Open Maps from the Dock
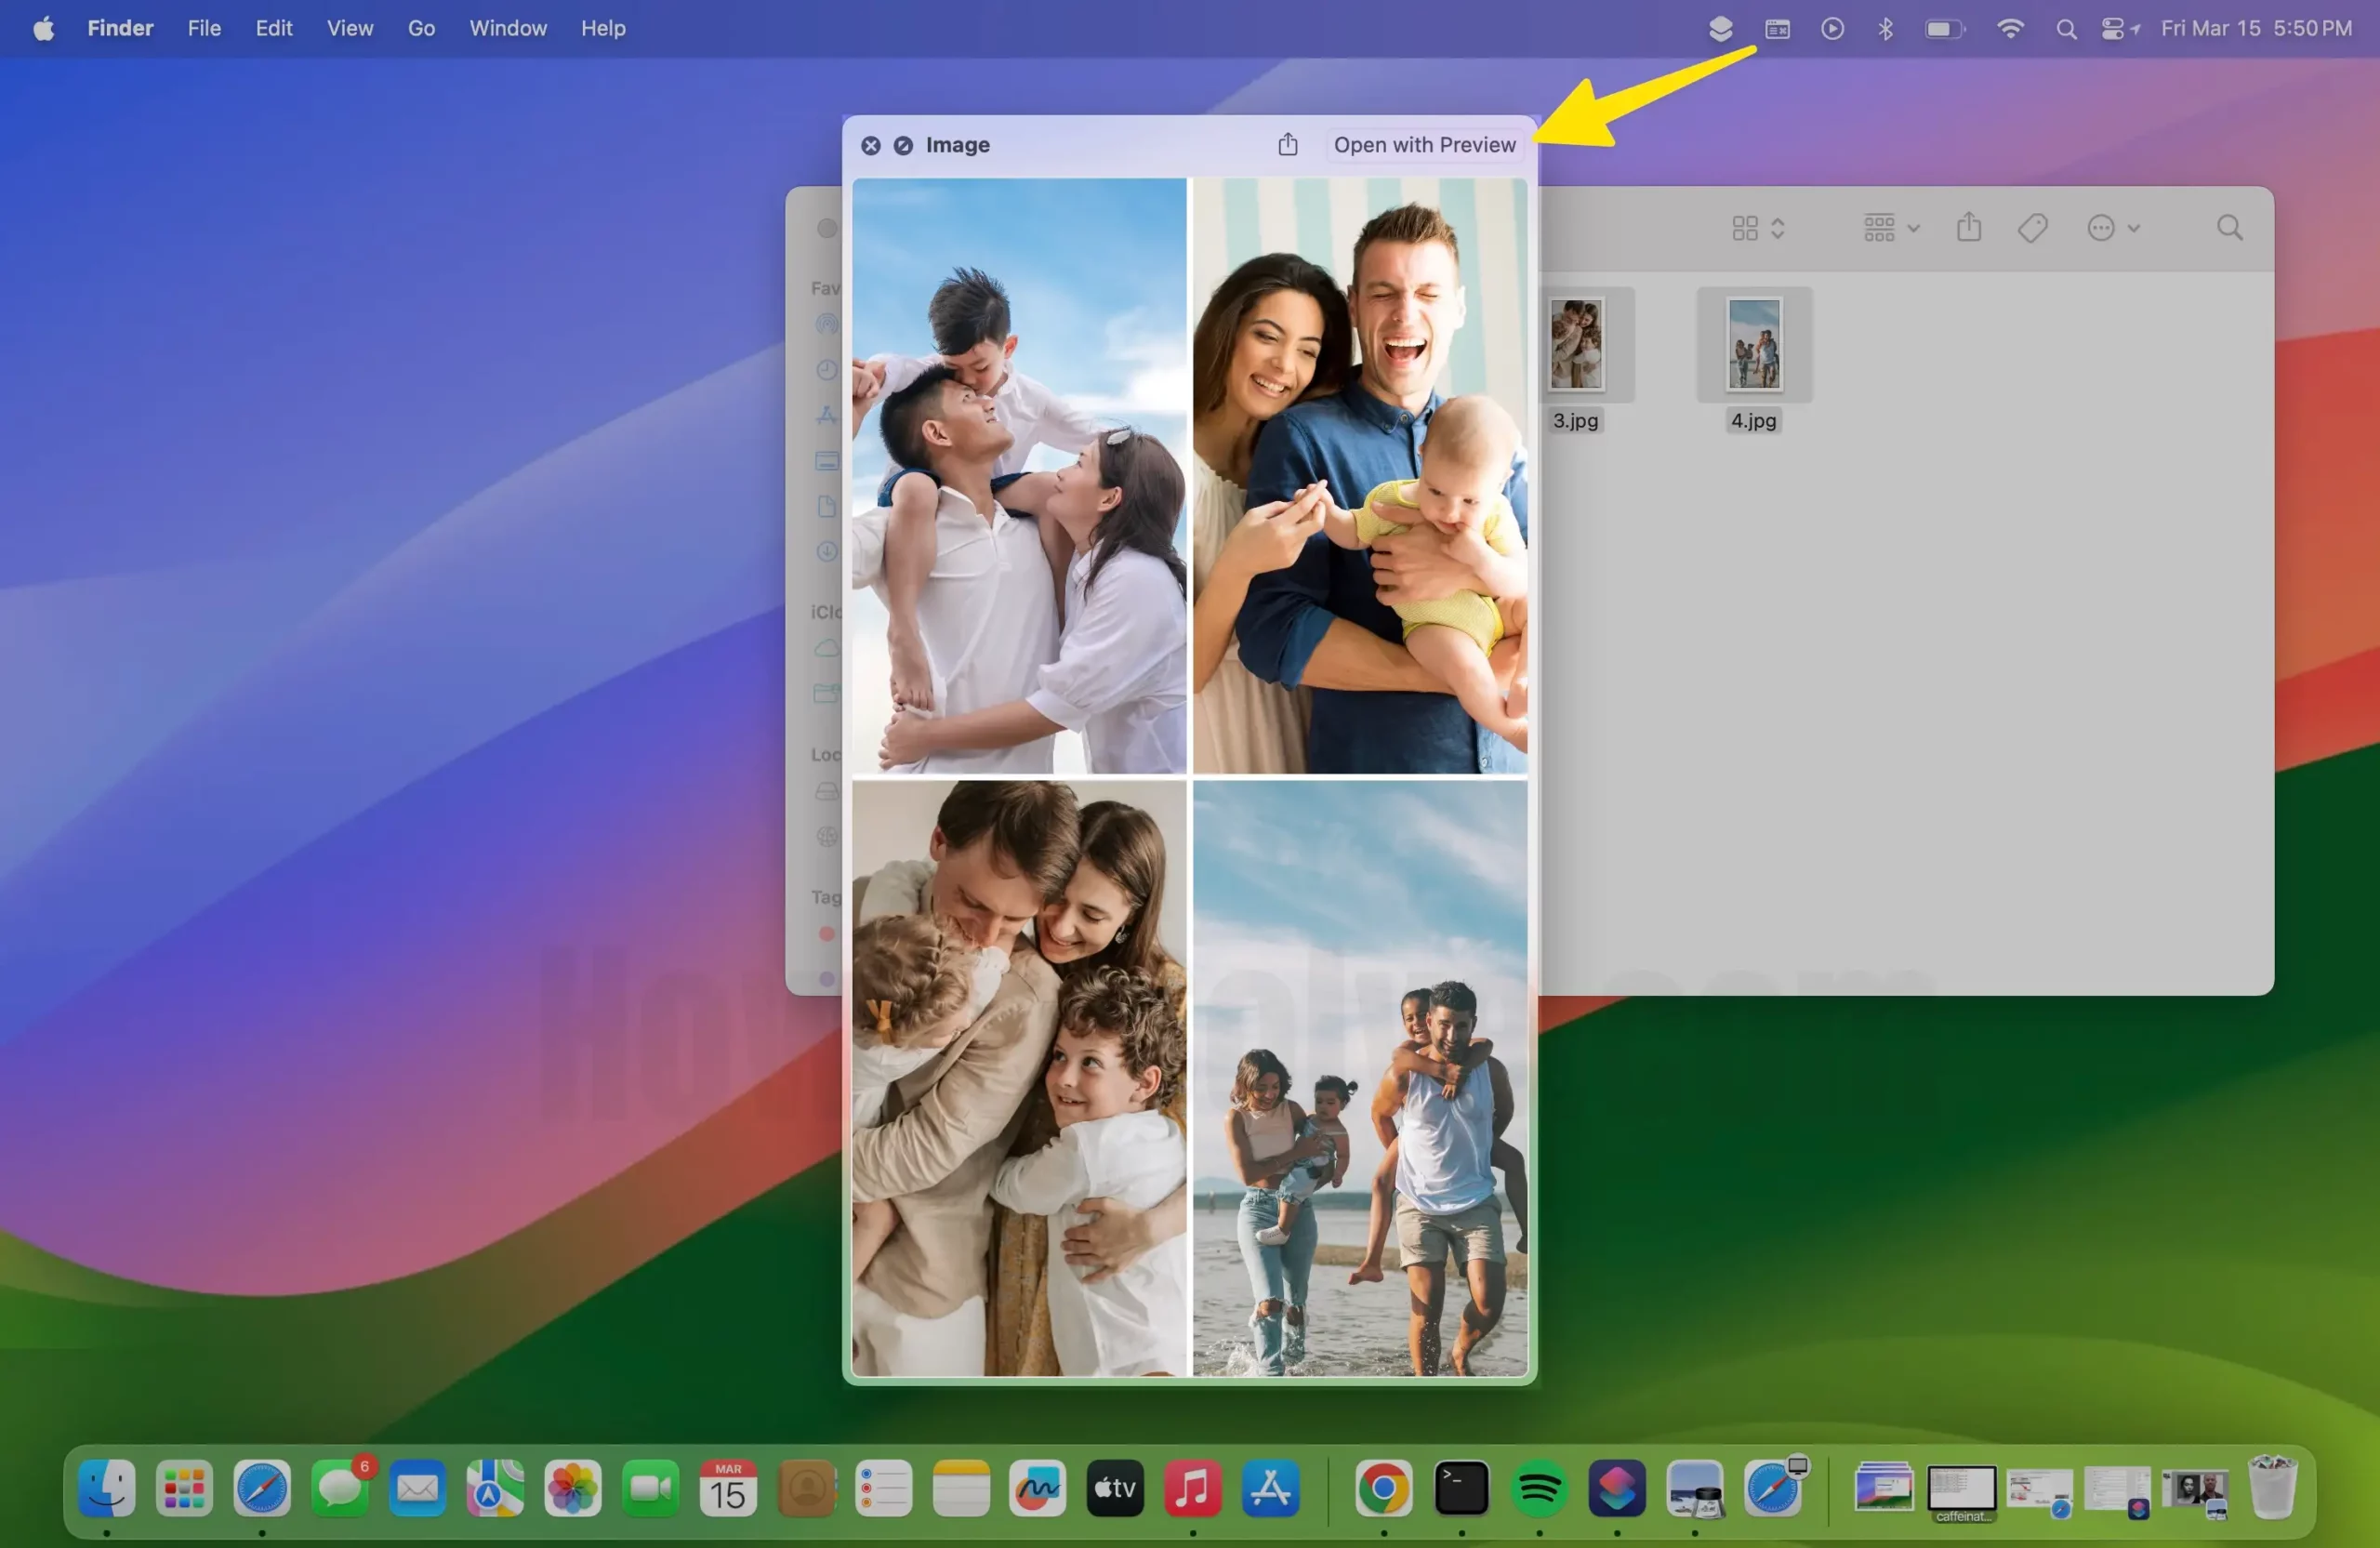 (x=495, y=1488)
